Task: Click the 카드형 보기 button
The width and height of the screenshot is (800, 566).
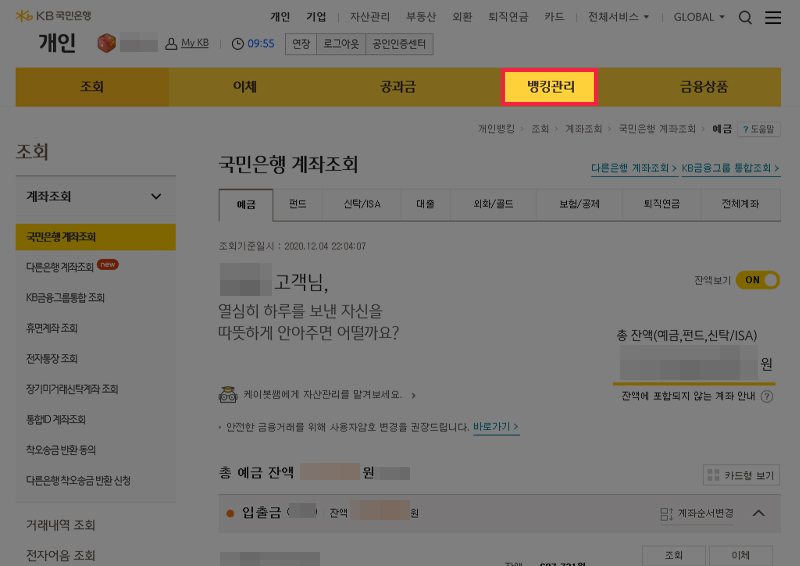Action: tap(741, 475)
